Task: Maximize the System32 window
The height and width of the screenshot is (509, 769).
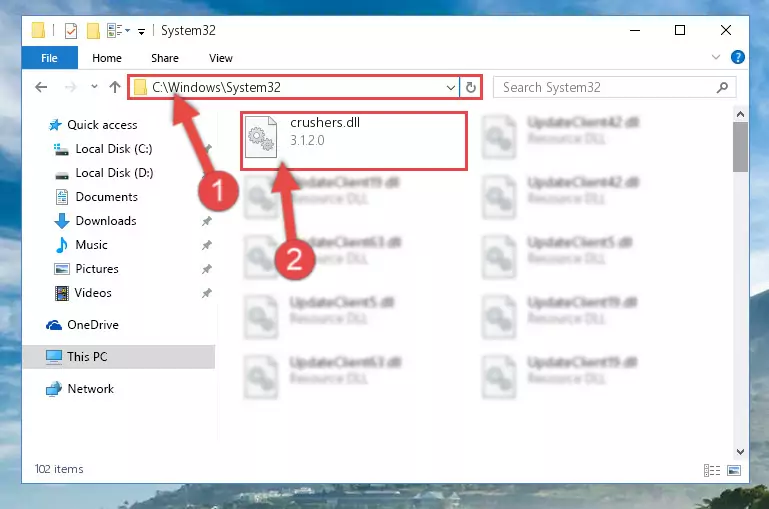Action: point(680,30)
